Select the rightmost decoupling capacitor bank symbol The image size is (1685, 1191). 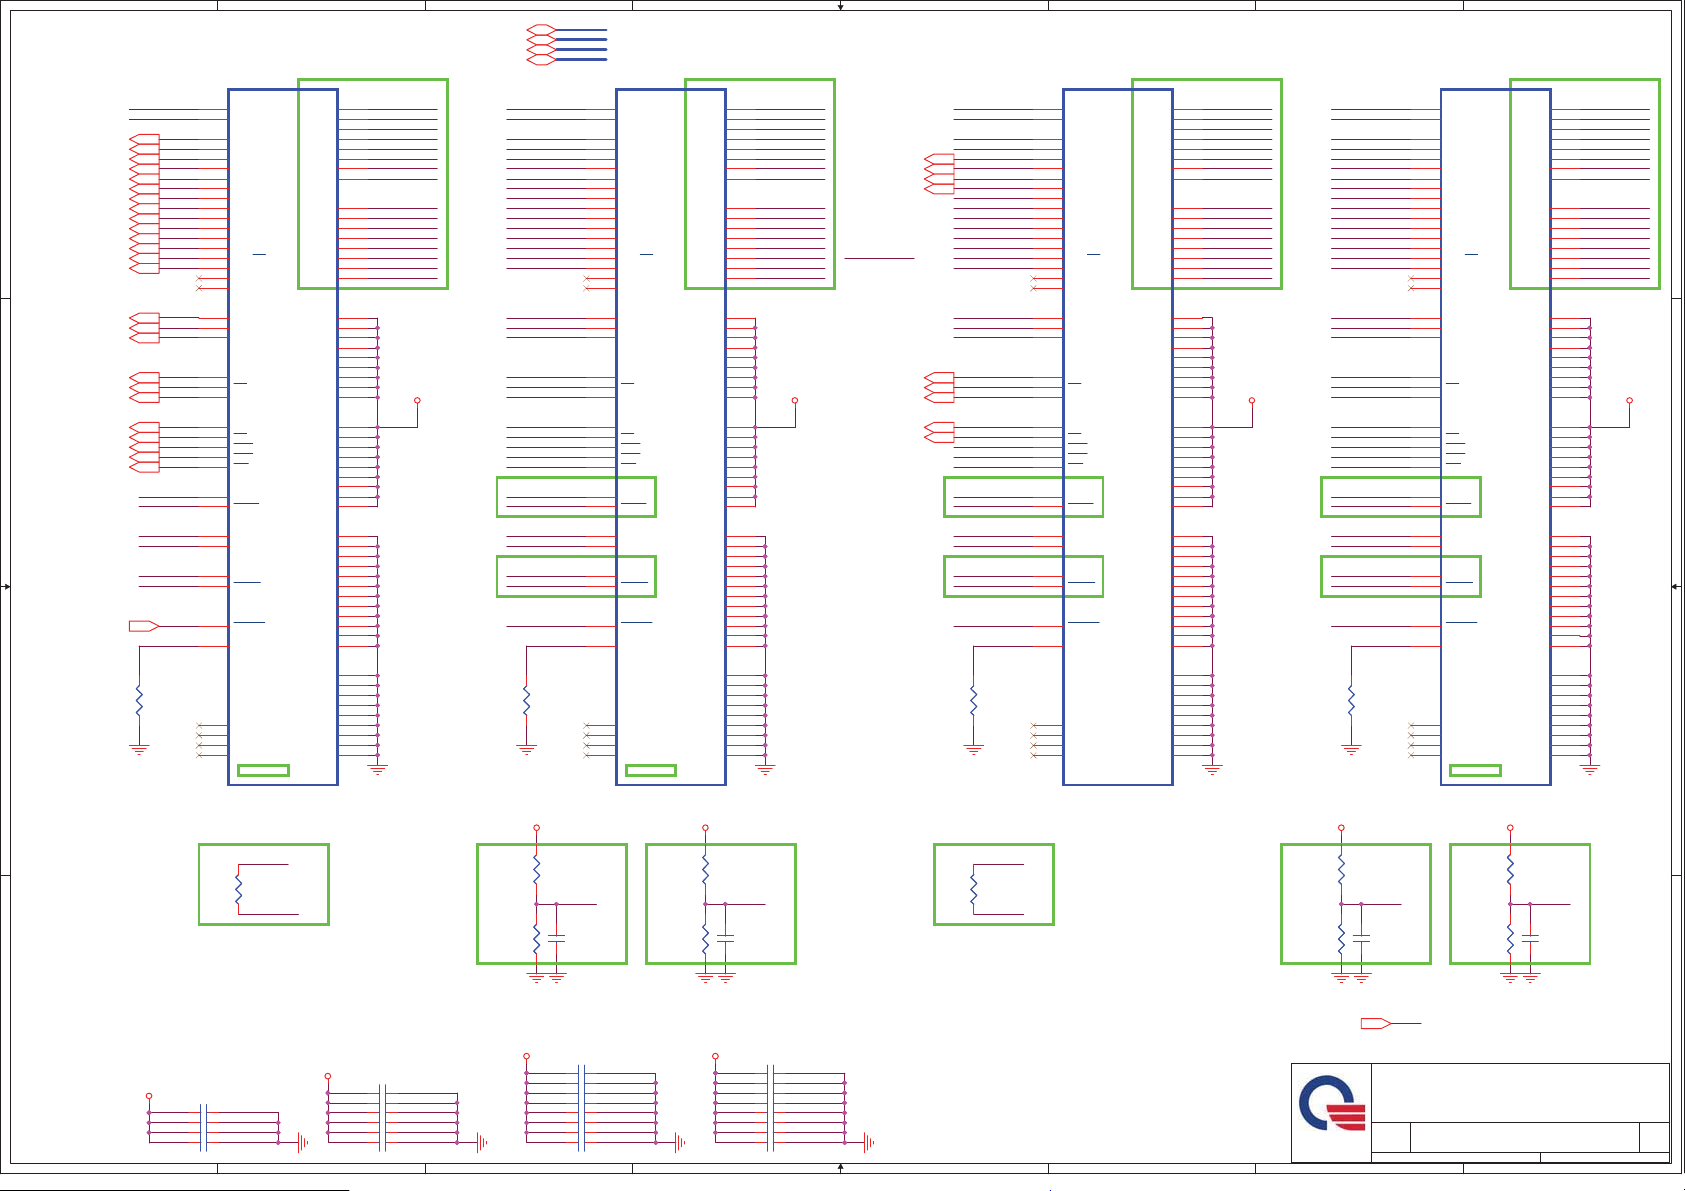point(770,1107)
